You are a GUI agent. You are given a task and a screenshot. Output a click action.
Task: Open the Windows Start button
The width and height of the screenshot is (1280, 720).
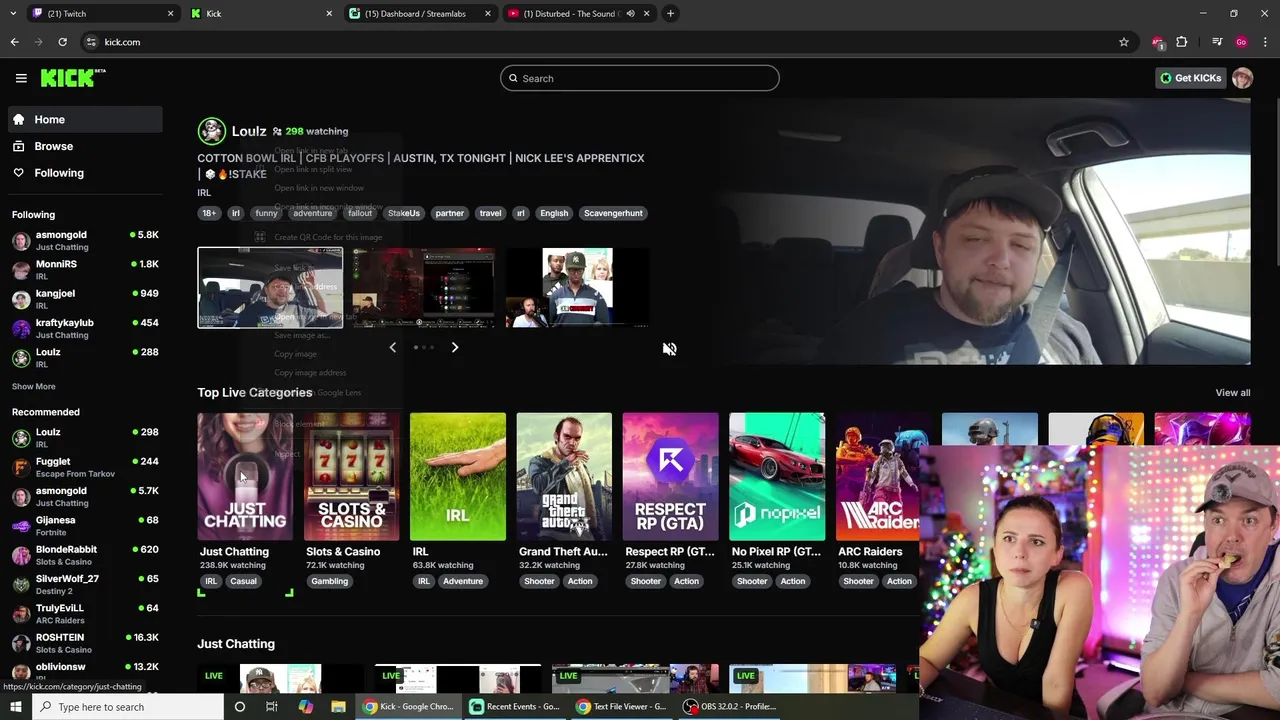[16, 707]
